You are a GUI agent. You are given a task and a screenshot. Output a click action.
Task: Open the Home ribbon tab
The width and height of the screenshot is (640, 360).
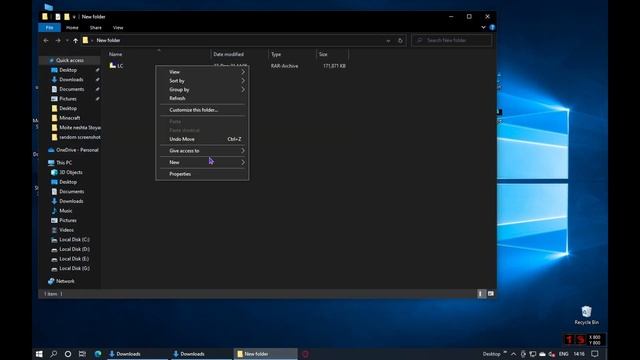click(x=72, y=27)
